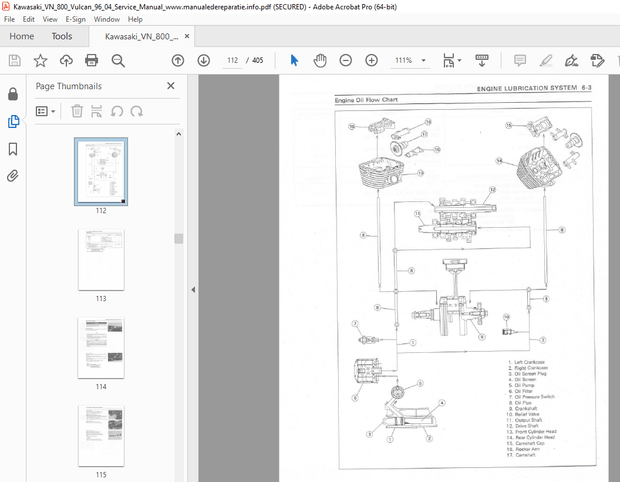Select page 115 thumbnail

pos(101,436)
